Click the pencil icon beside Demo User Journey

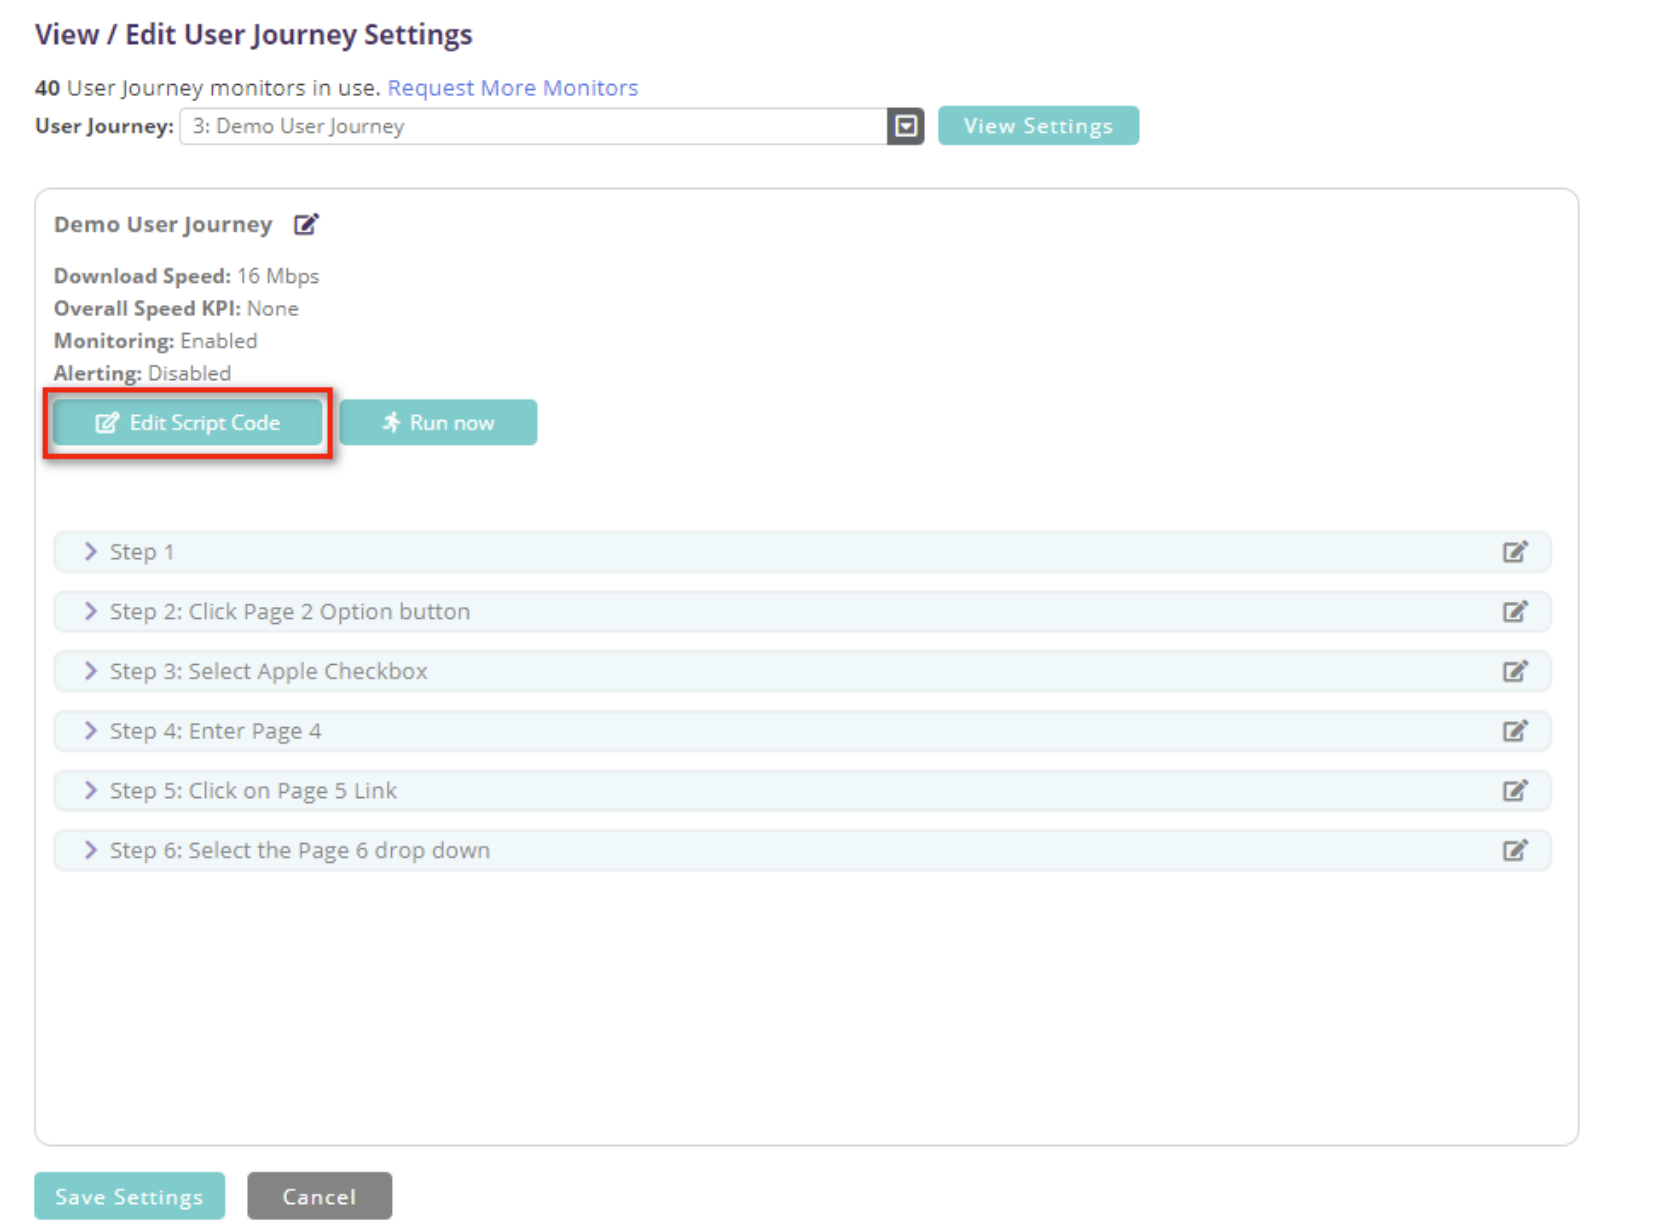pyautogui.click(x=306, y=223)
